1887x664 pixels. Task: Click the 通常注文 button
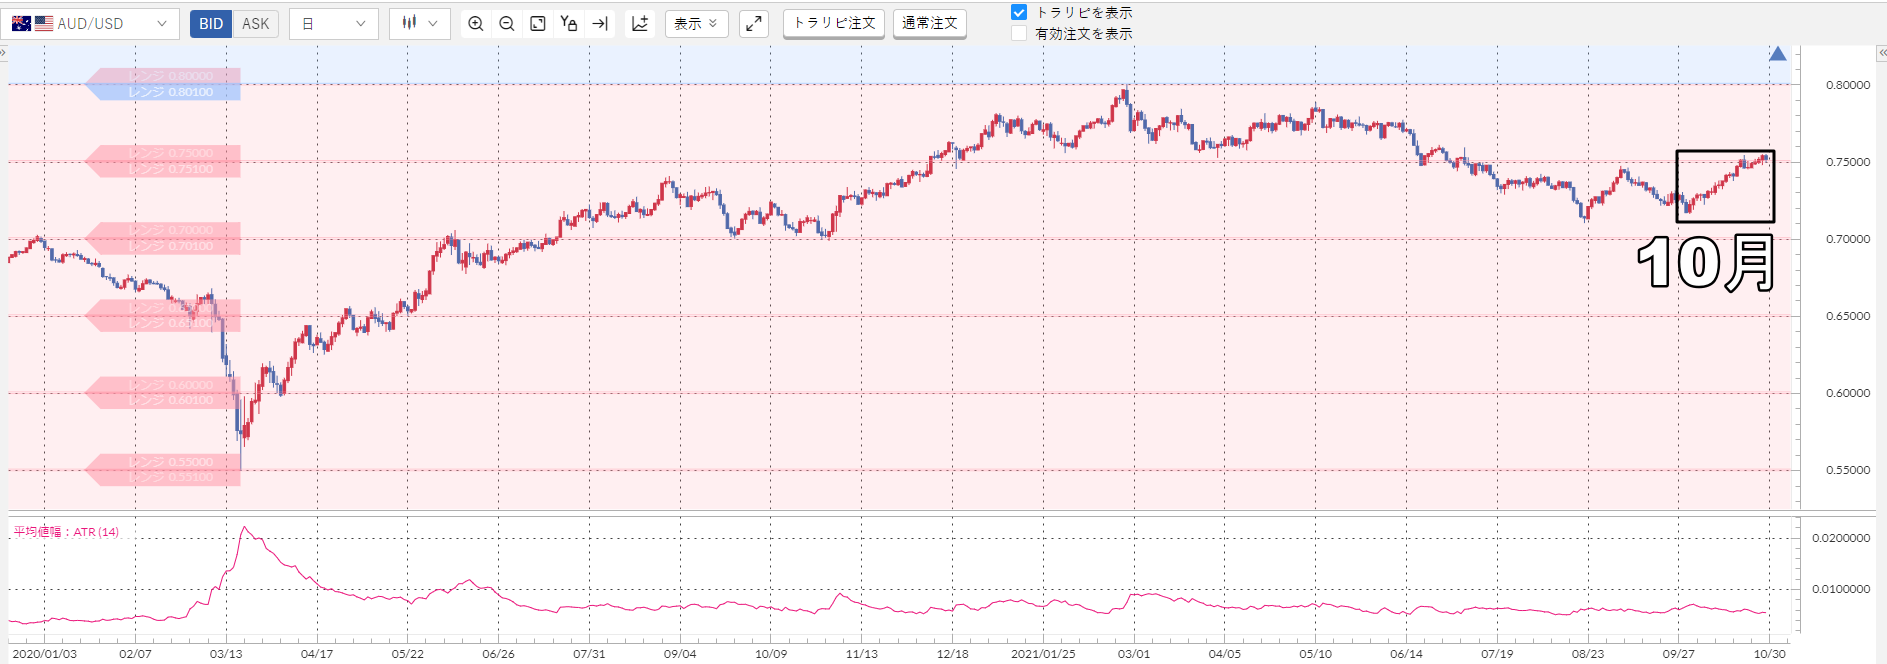click(929, 23)
